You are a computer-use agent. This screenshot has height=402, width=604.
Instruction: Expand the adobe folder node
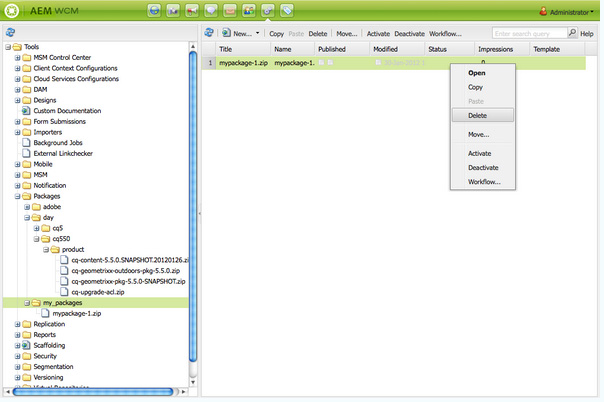point(27,207)
